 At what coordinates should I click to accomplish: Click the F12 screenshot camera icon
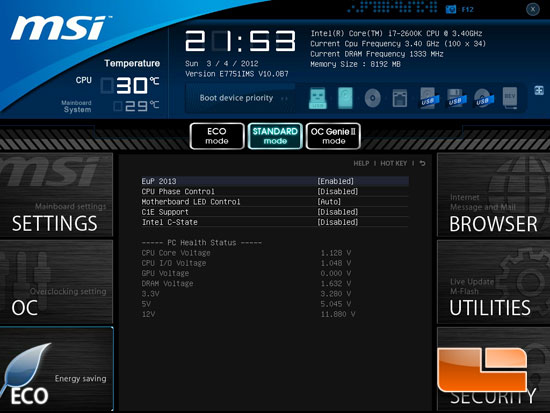pyautogui.click(x=451, y=9)
